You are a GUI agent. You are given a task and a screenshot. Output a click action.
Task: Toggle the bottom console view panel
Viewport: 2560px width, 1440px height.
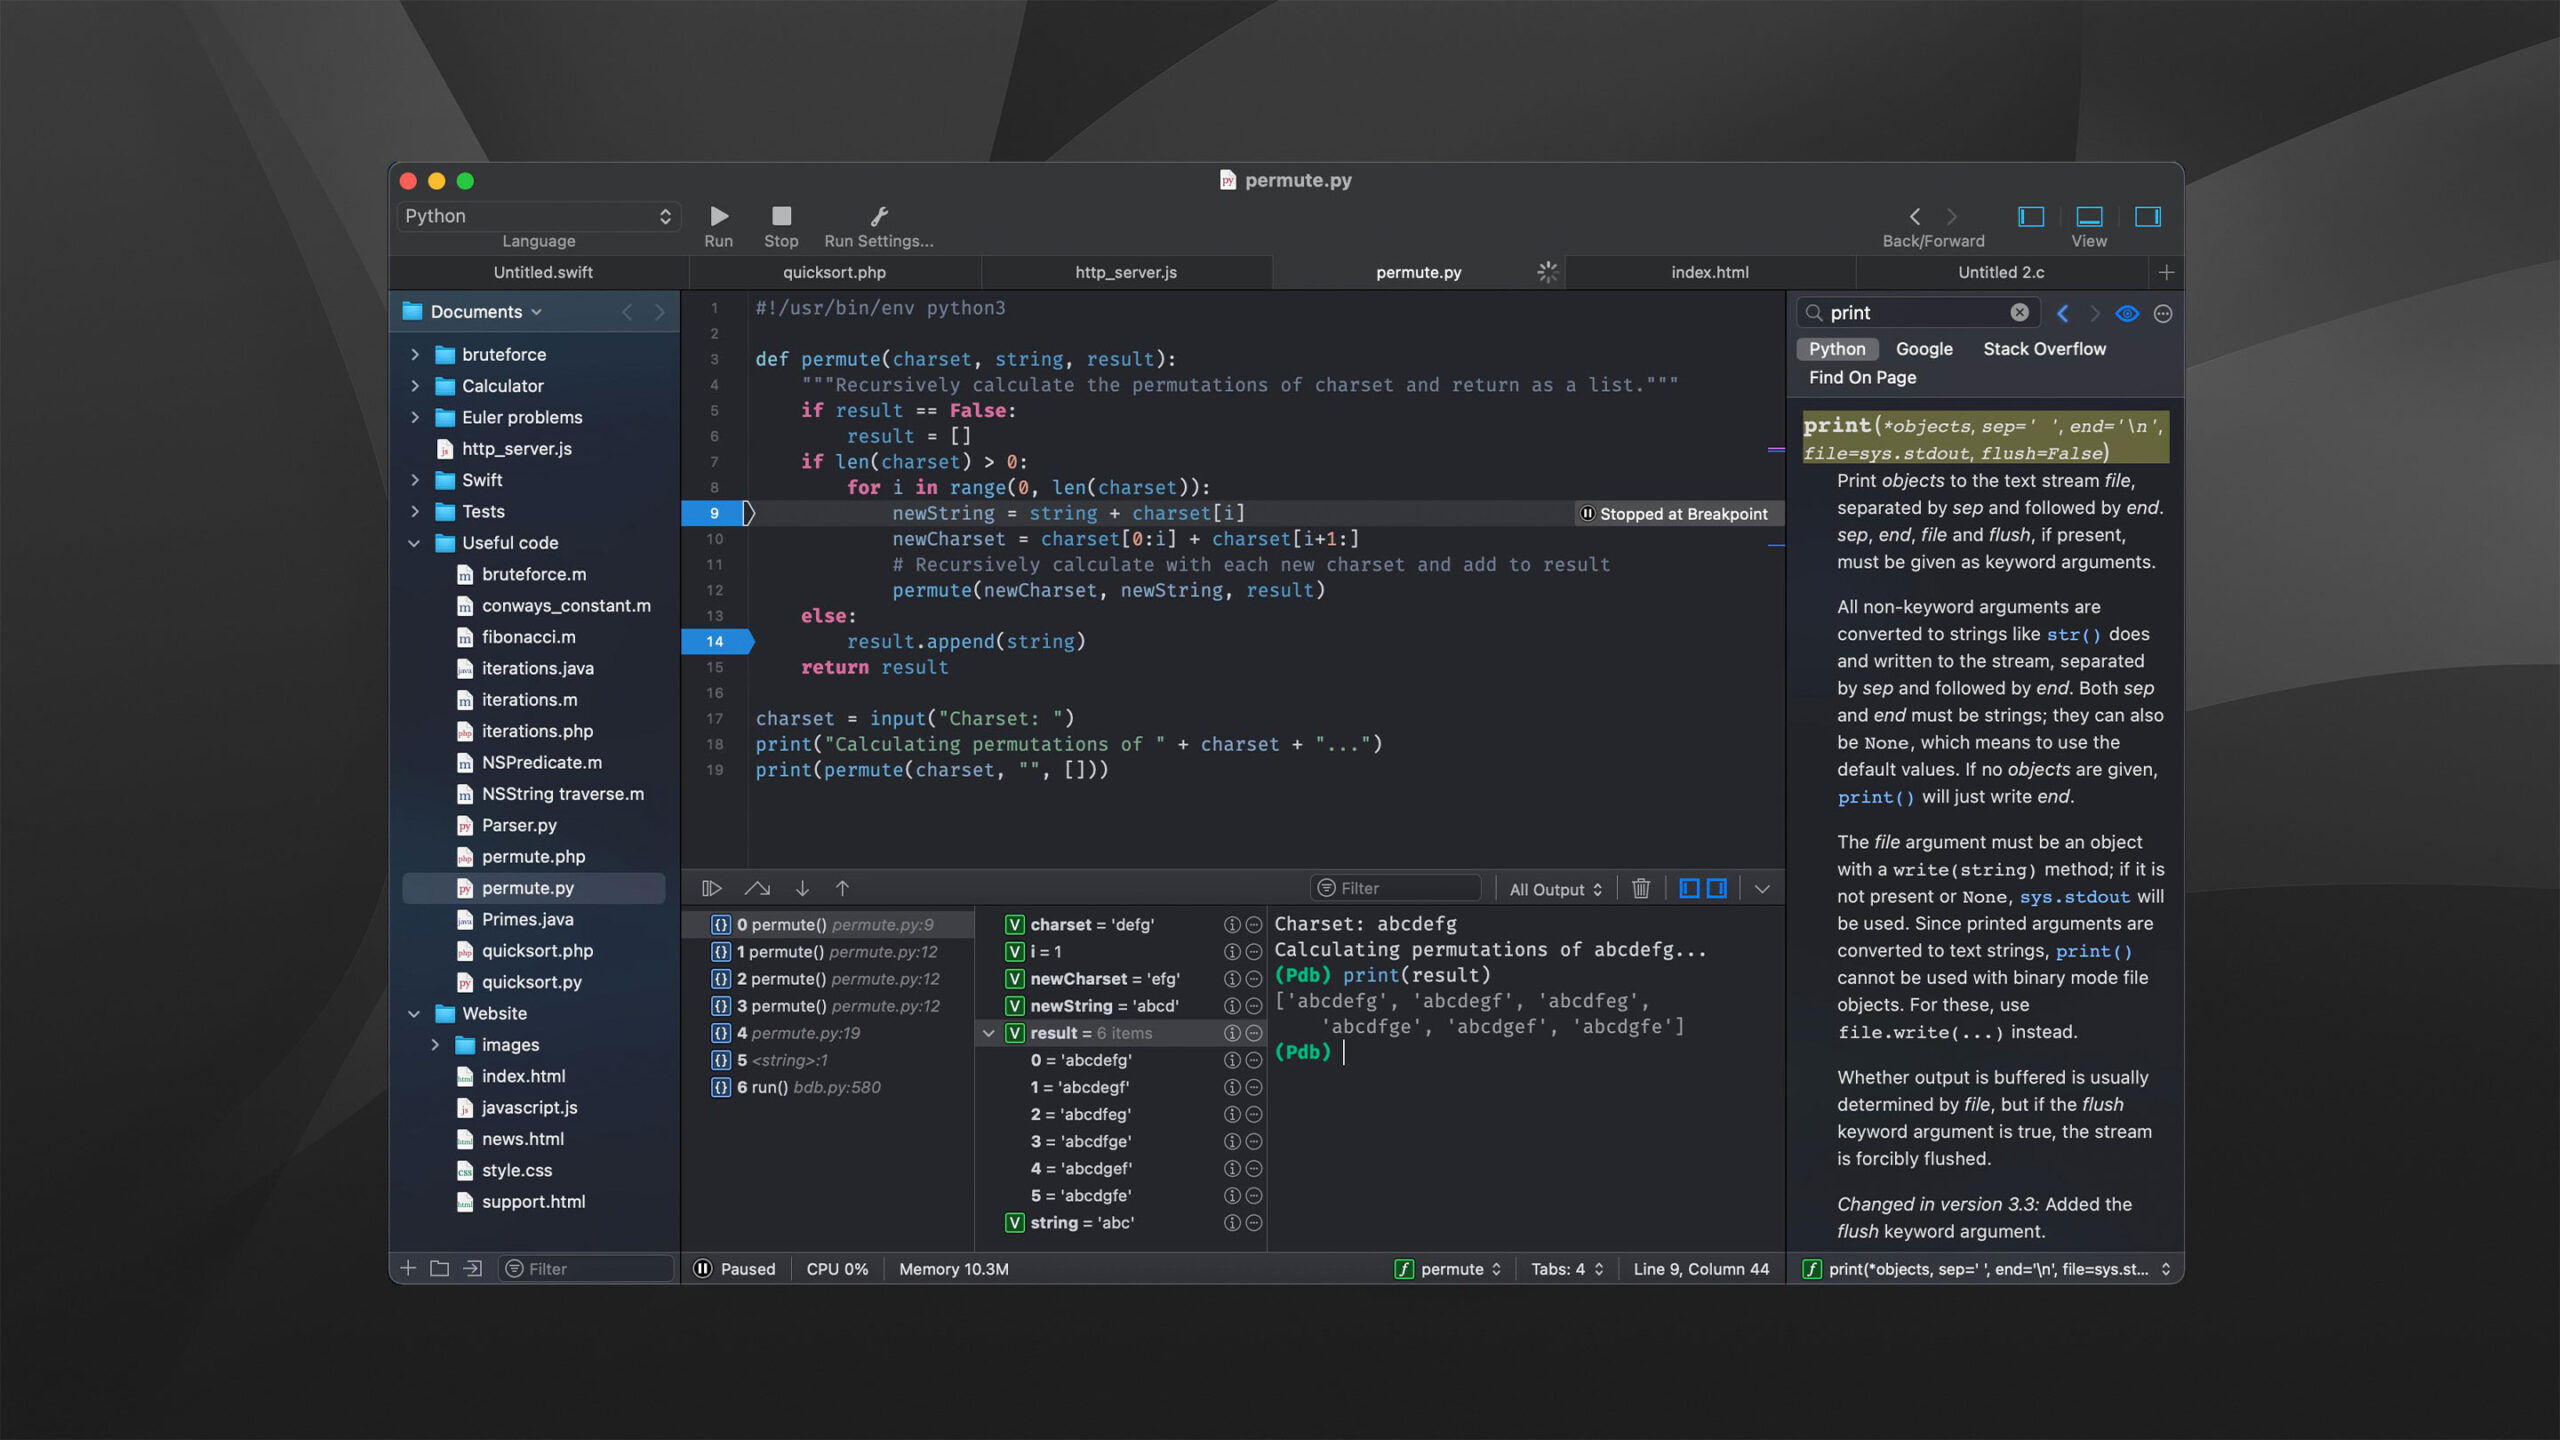tap(2089, 216)
